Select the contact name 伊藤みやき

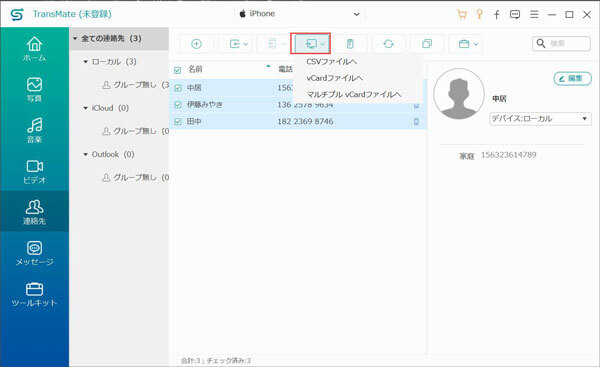point(205,104)
